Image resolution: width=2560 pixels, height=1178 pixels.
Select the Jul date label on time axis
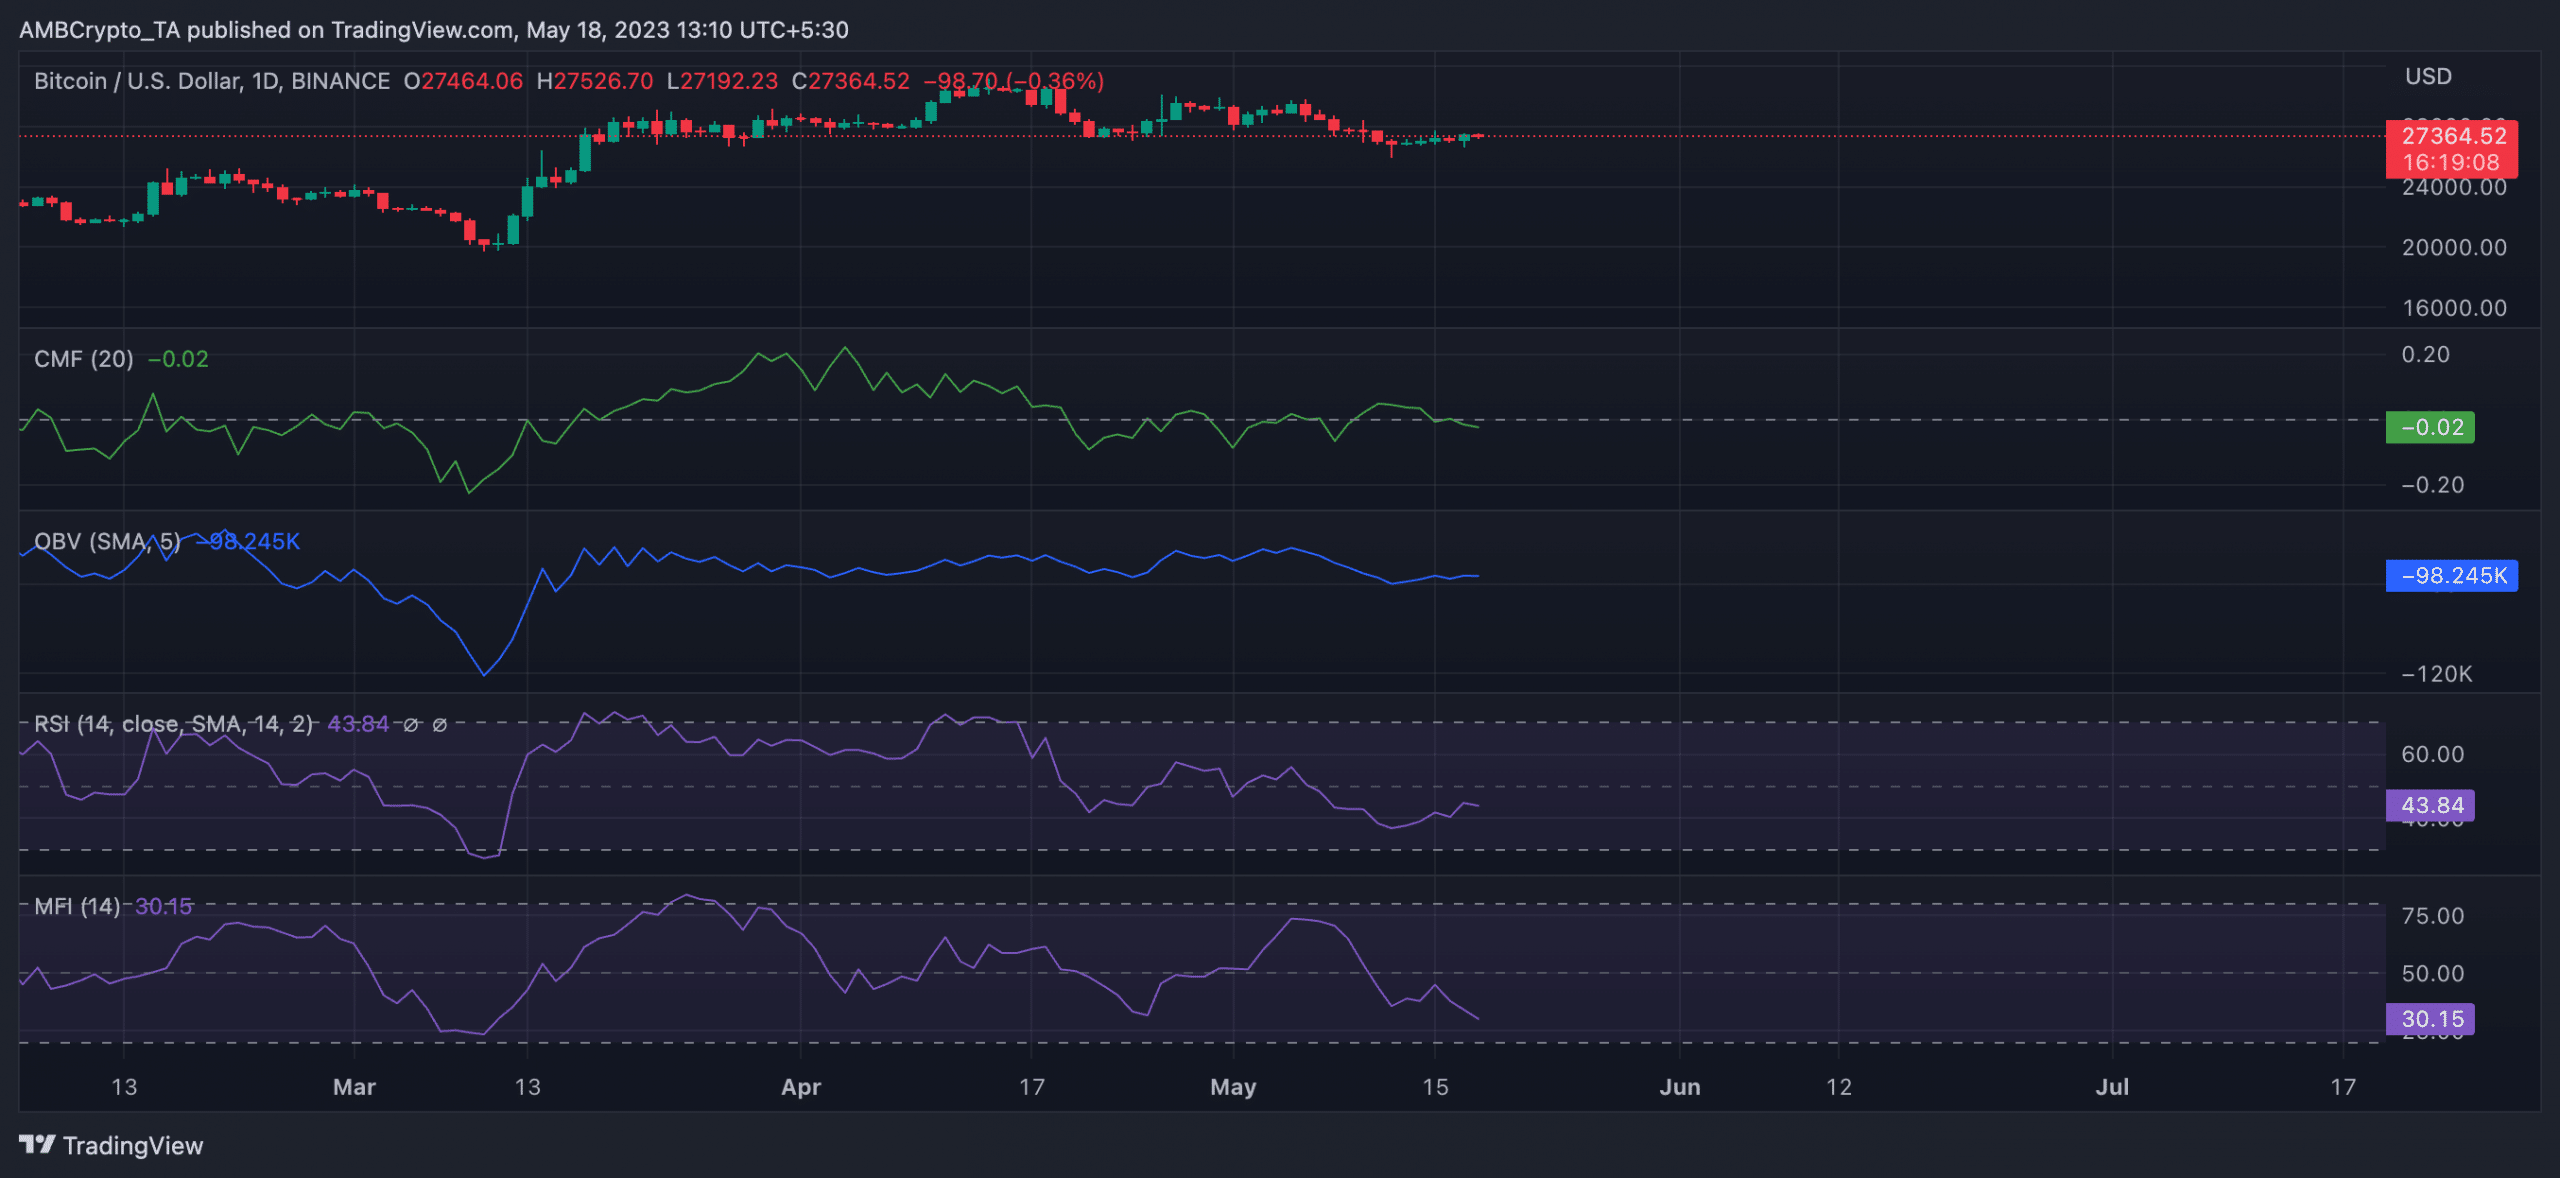pos(2112,1087)
